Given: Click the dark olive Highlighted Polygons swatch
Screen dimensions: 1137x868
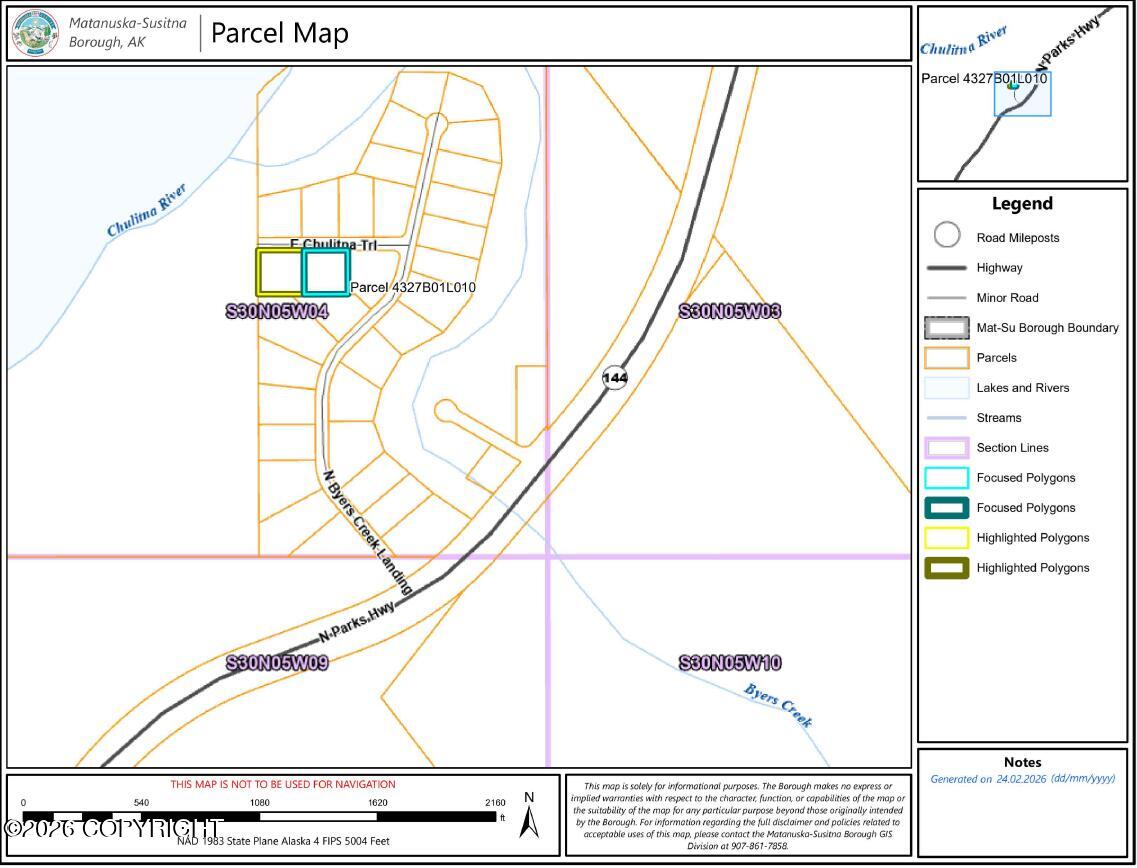Looking at the screenshot, I should click(946, 568).
